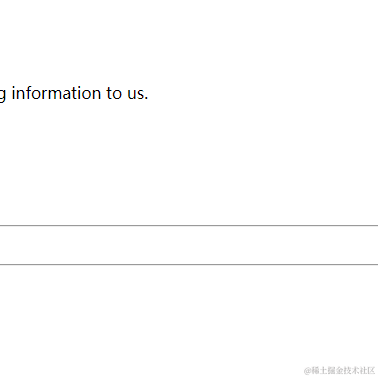Image resolution: width=378 pixels, height=378 pixels.
Task: Click the blank area above the sentence
Action: pos(189,40)
